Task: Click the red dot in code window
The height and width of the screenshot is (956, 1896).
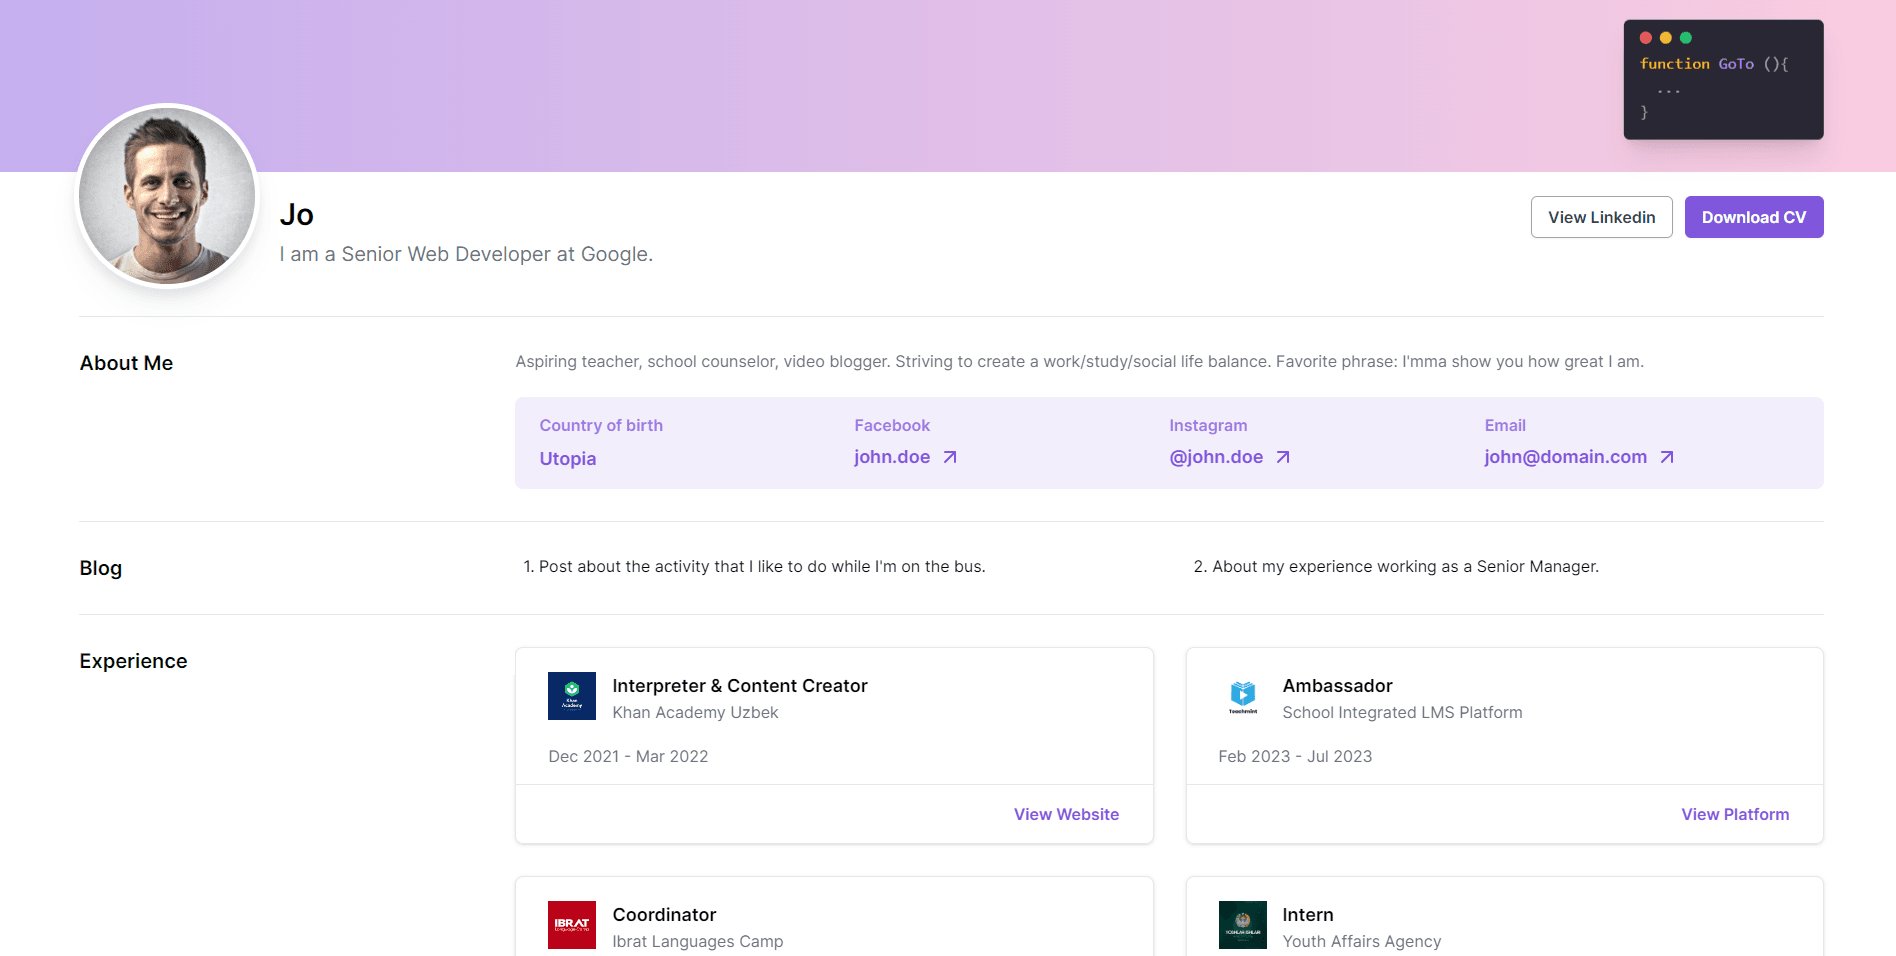Action: [x=1646, y=38]
